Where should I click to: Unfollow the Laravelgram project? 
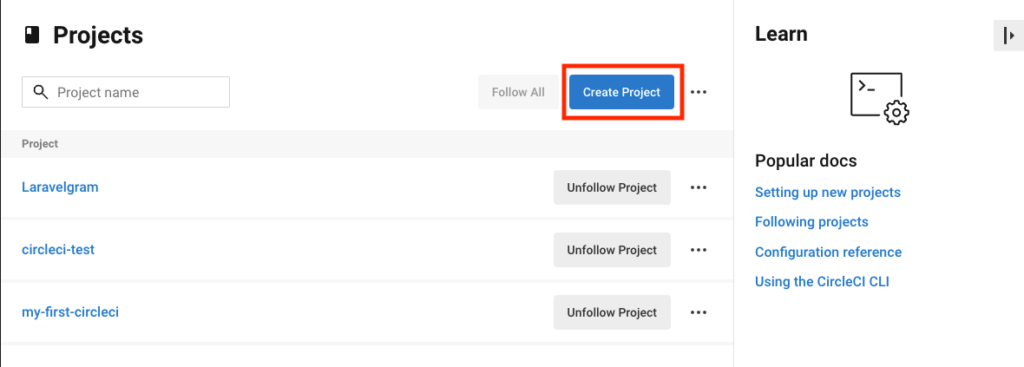coord(612,187)
